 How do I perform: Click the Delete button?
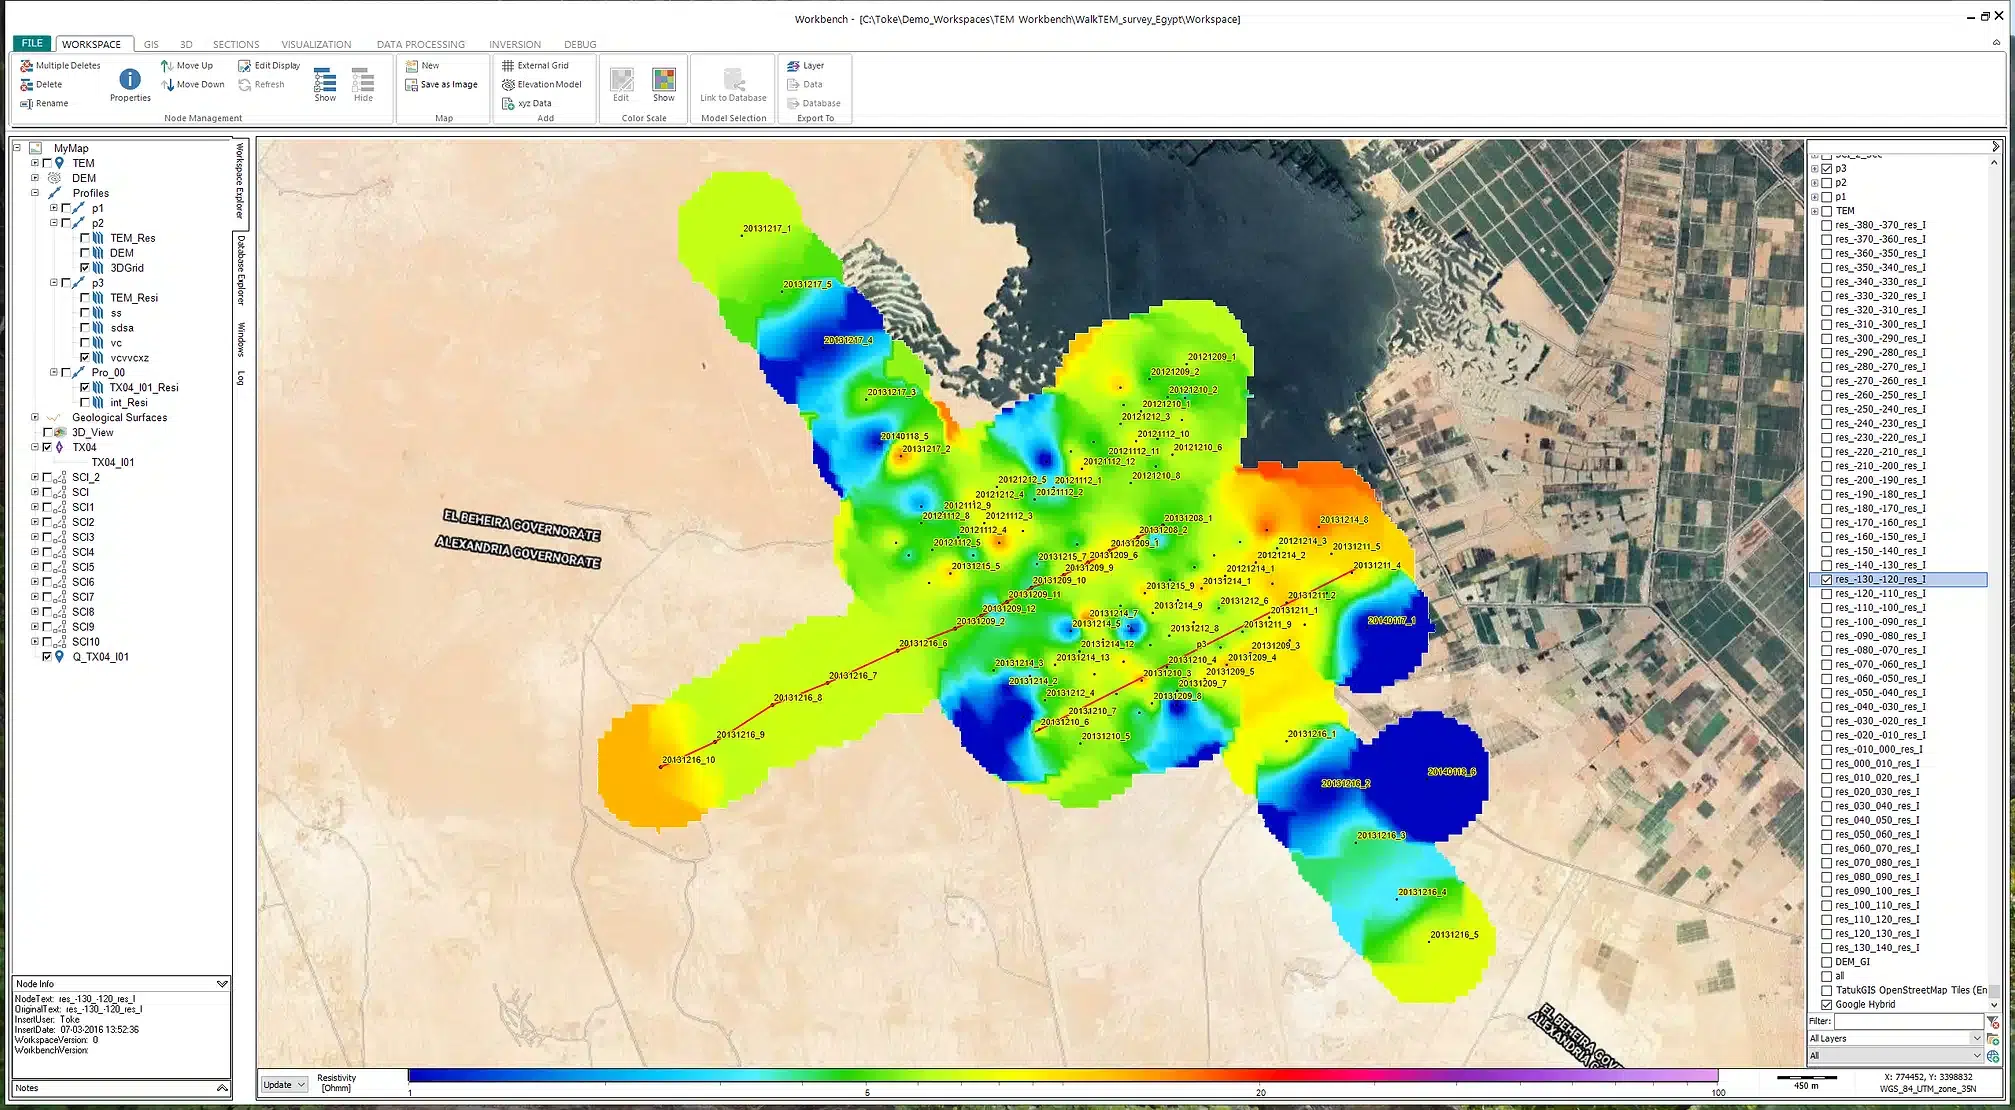(x=41, y=85)
